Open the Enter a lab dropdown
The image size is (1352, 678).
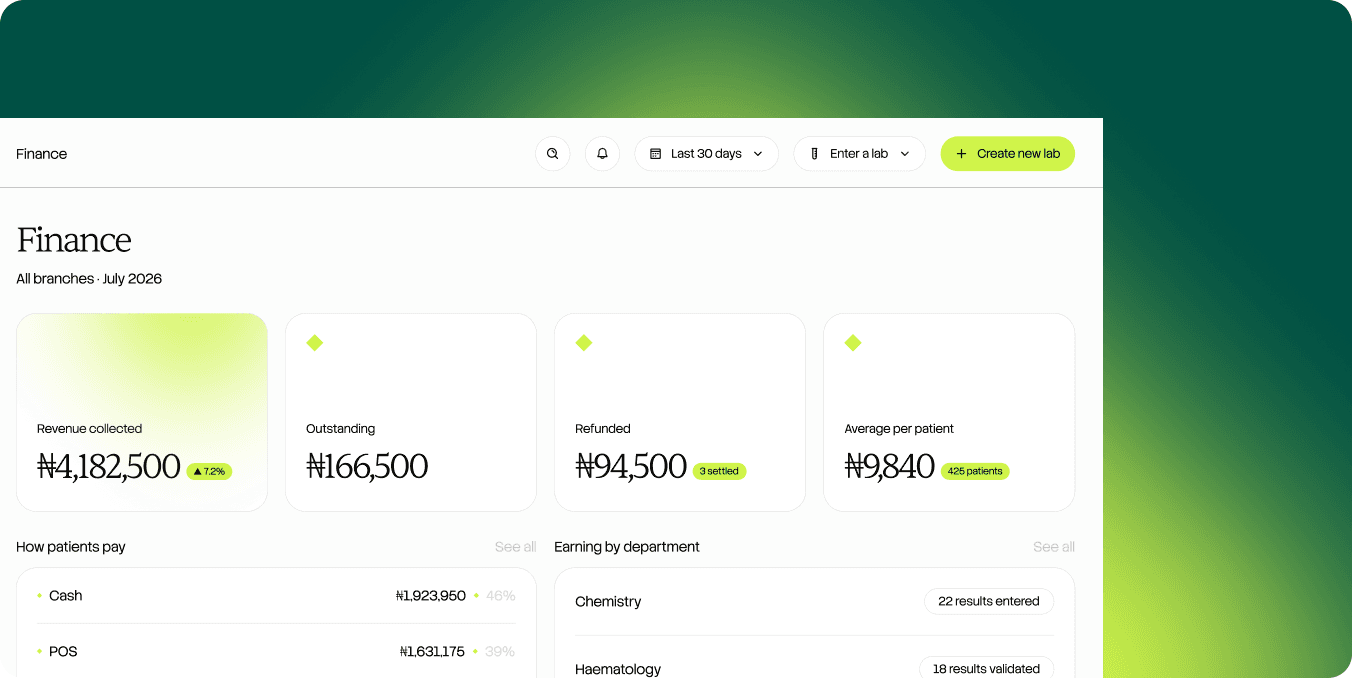860,154
